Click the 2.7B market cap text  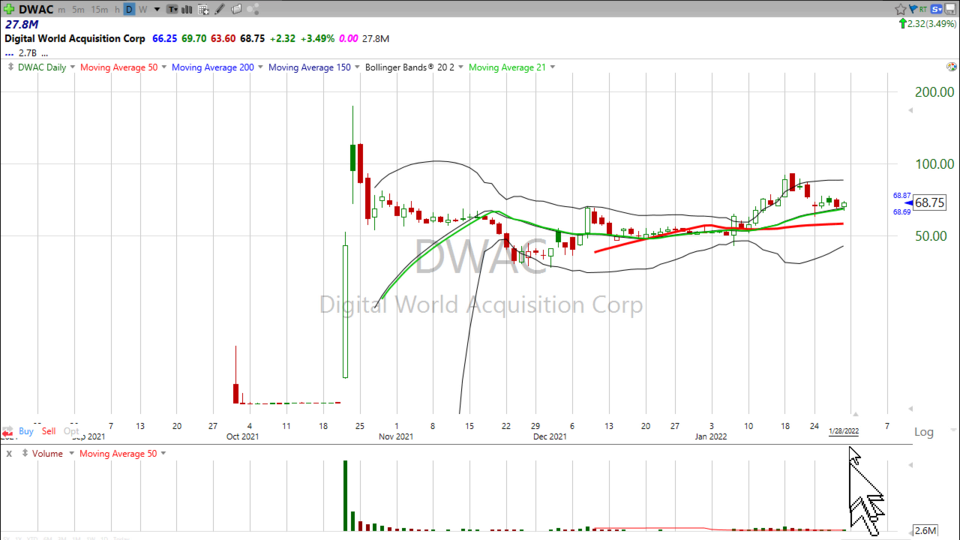point(28,53)
